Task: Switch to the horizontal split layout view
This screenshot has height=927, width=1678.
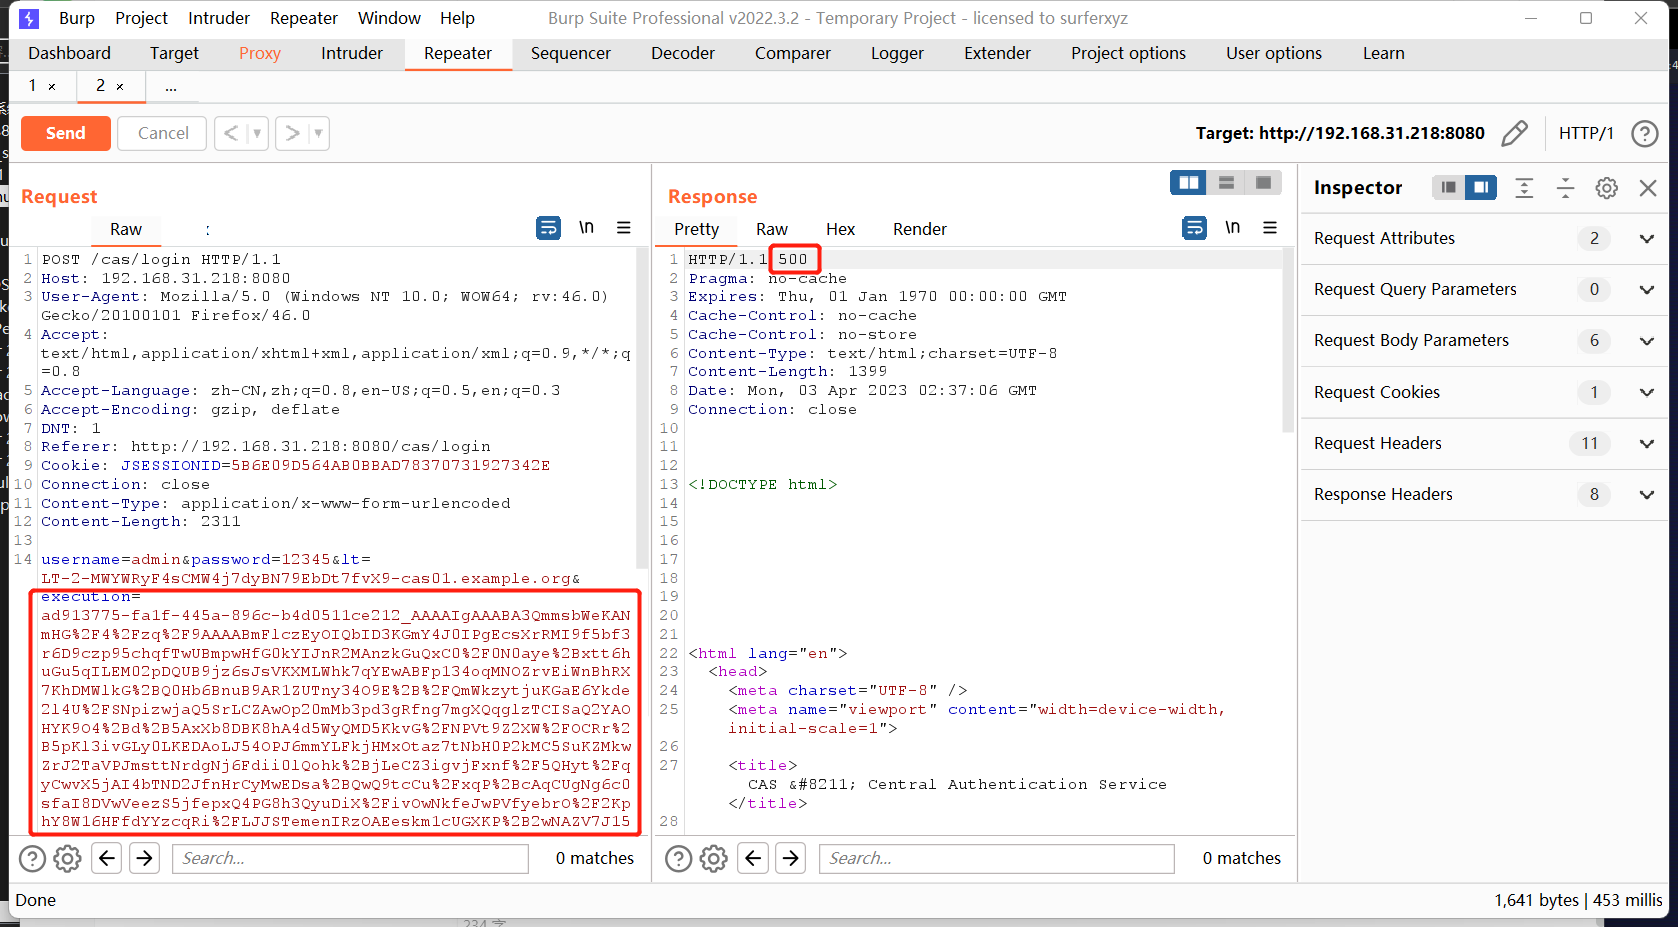Action: pyautogui.click(x=1226, y=182)
